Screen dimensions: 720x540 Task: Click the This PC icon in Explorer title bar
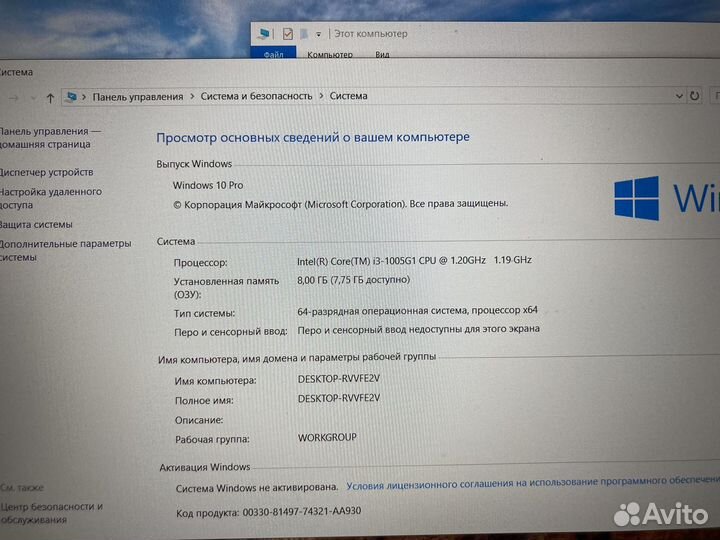pyautogui.click(x=264, y=34)
